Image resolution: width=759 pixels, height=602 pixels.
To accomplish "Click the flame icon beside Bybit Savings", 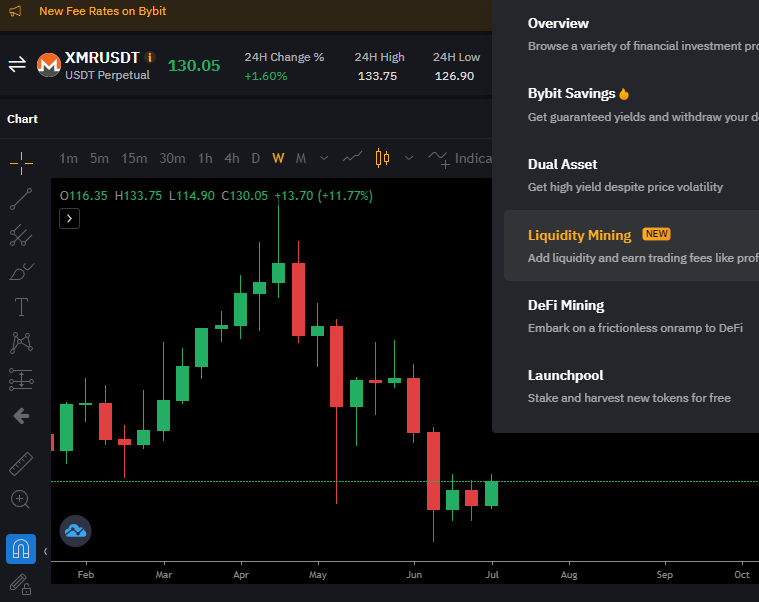I will point(624,94).
